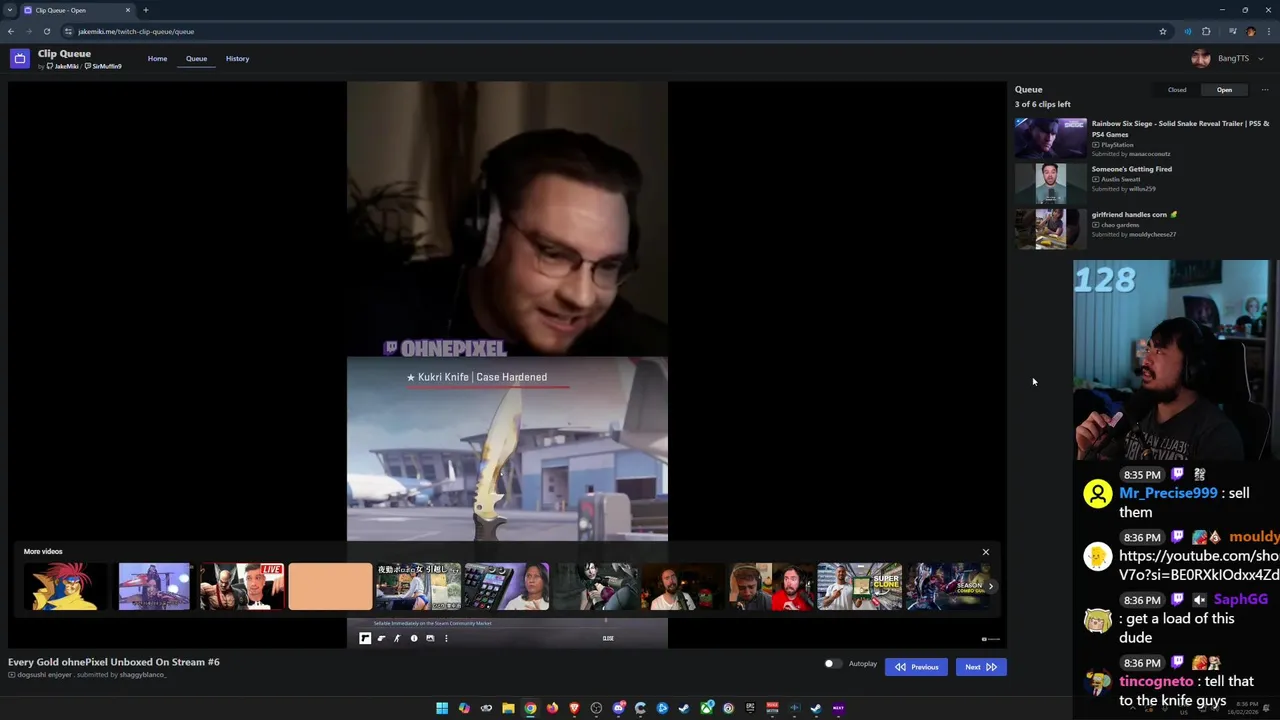The height and width of the screenshot is (720, 1280).
Task: Open media controls icon in toolbar
Action: (x=1232, y=31)
